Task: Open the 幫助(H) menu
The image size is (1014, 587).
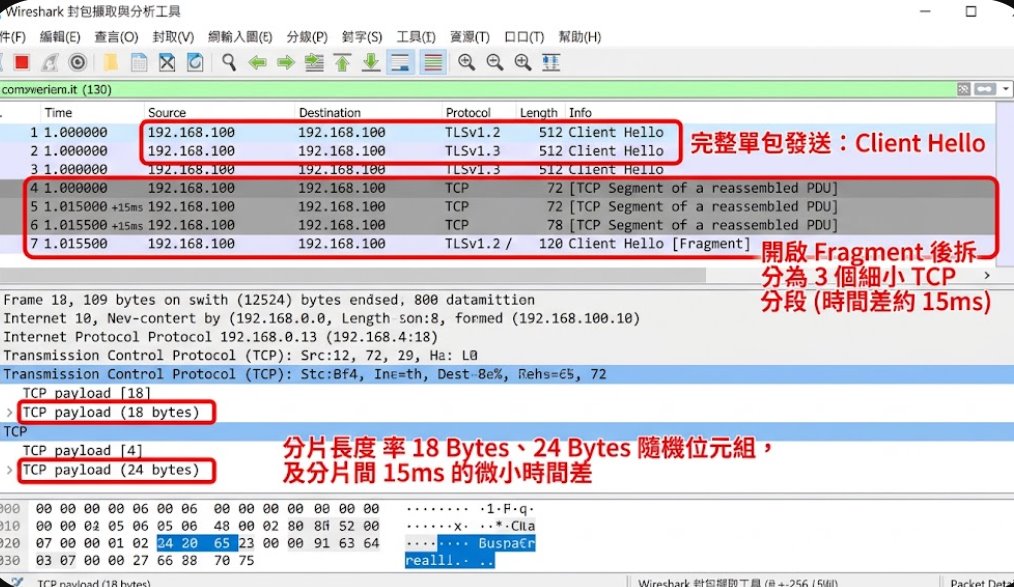Action: (579, 37)
